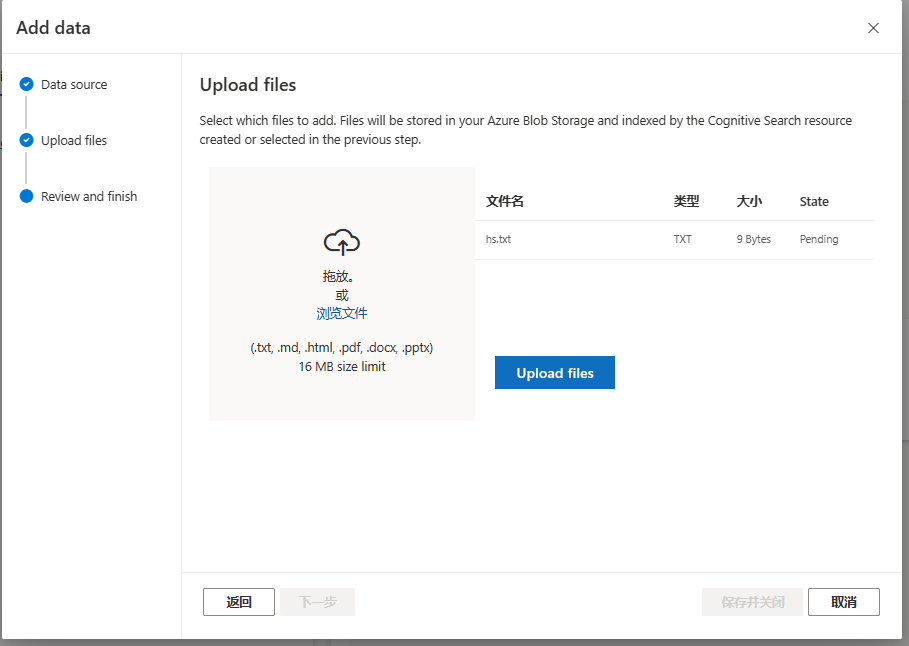Image resolution: width=909 pixels, height=646 pixels.
Task: Click the 文件名 column header
Action: click(x=504, y=201)
